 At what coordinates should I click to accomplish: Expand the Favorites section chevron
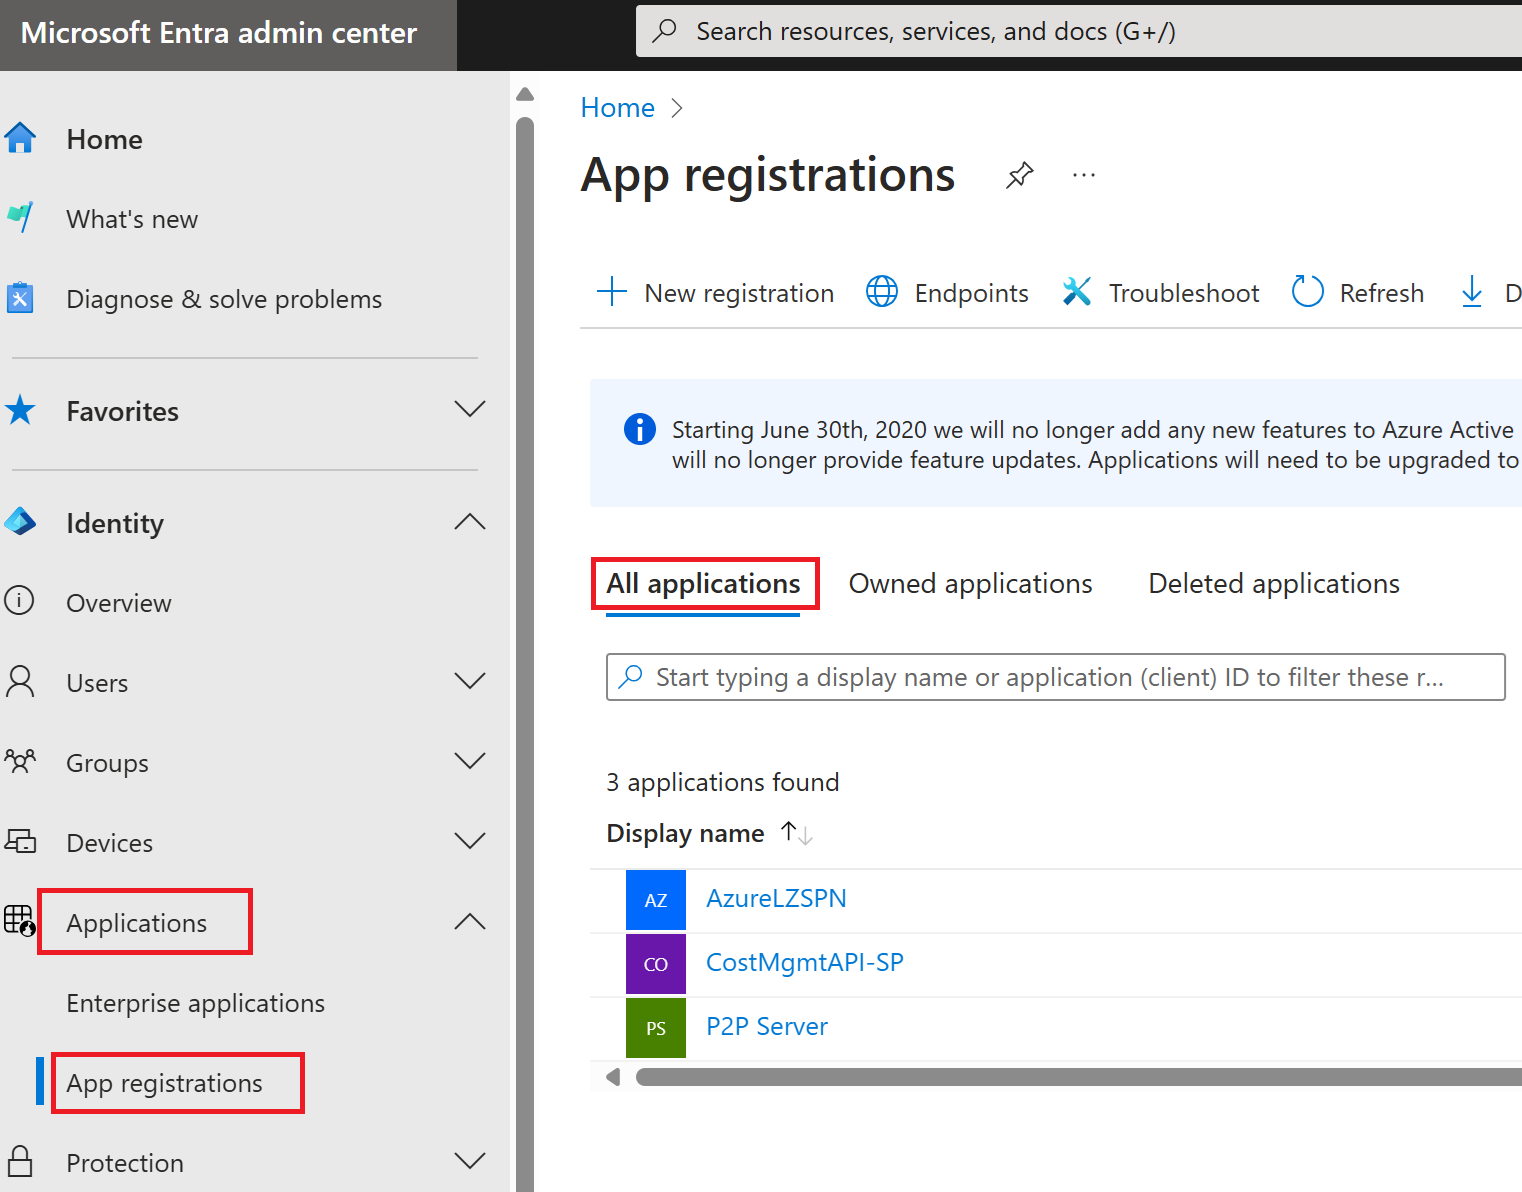point(469,409)
